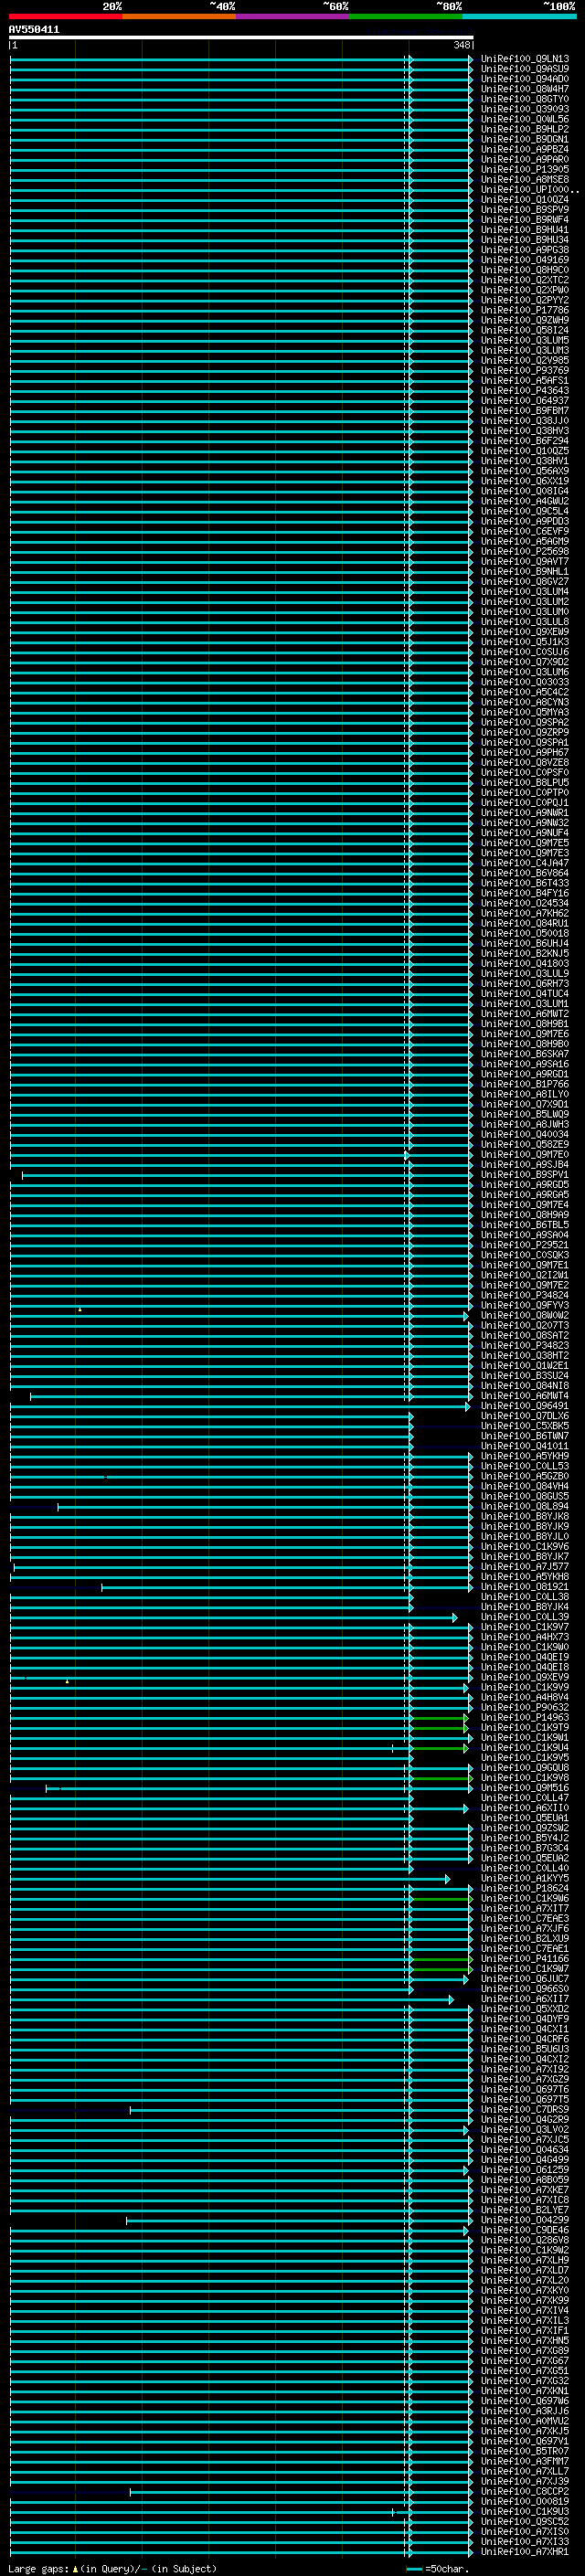The image size is (585, 2576).
Task: Click cyan ~100% identity legend segment
Action: pyautogui.click(x=519, y=16)
